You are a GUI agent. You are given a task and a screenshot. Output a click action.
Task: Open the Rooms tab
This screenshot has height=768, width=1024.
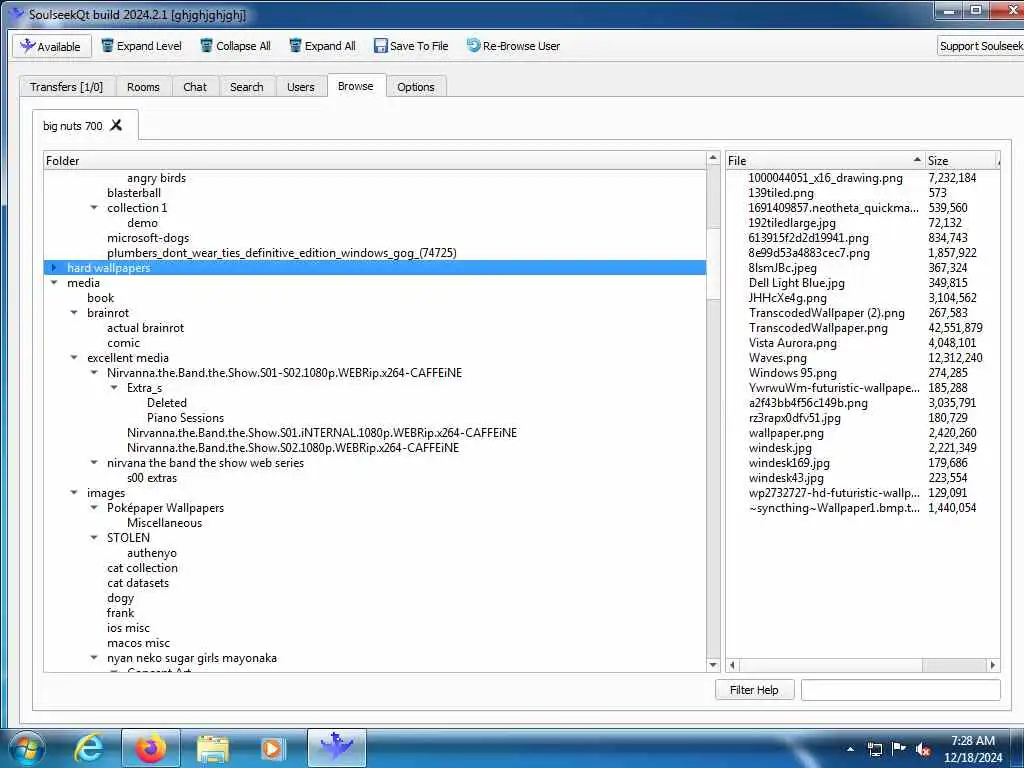pos(143,87)
